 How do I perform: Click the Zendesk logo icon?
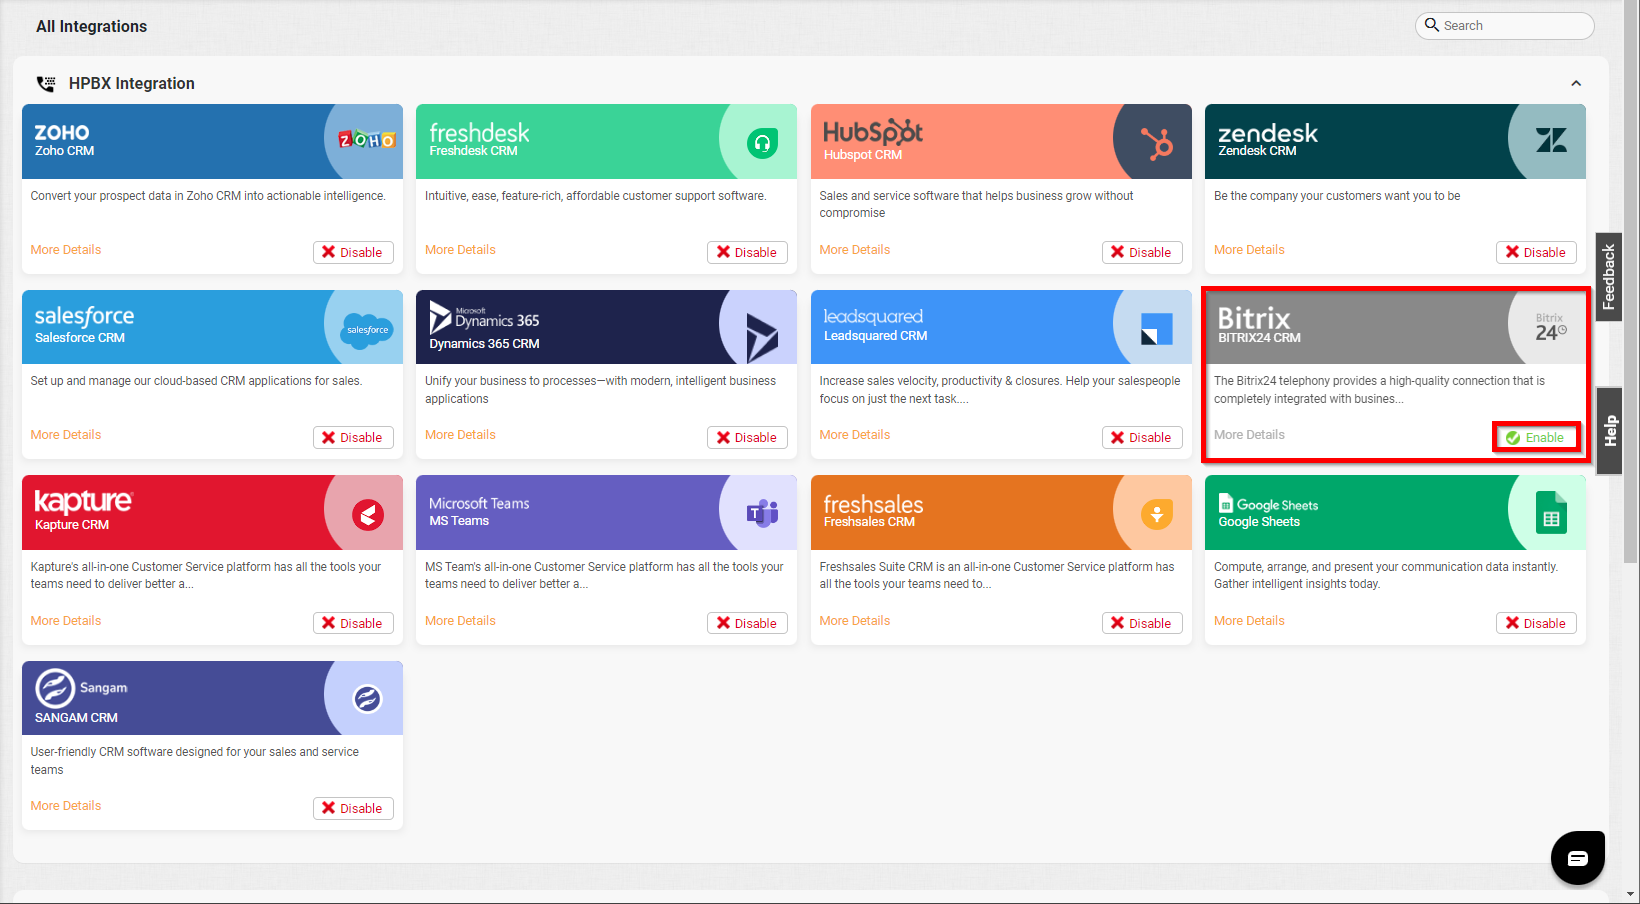click(x=1551, y=141)
